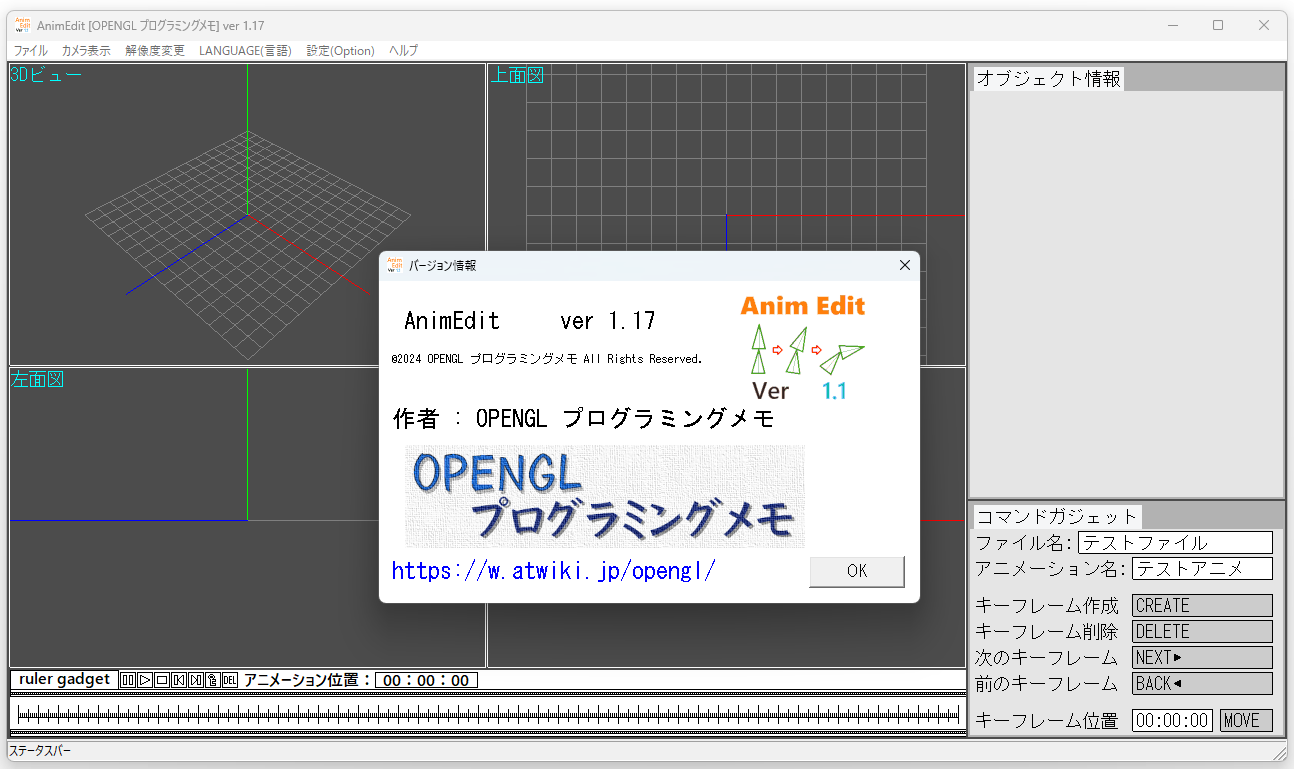Click the 3Dビュー viewport label
The height and width of the screenshot is (769, 1294).
click(46, 74)
